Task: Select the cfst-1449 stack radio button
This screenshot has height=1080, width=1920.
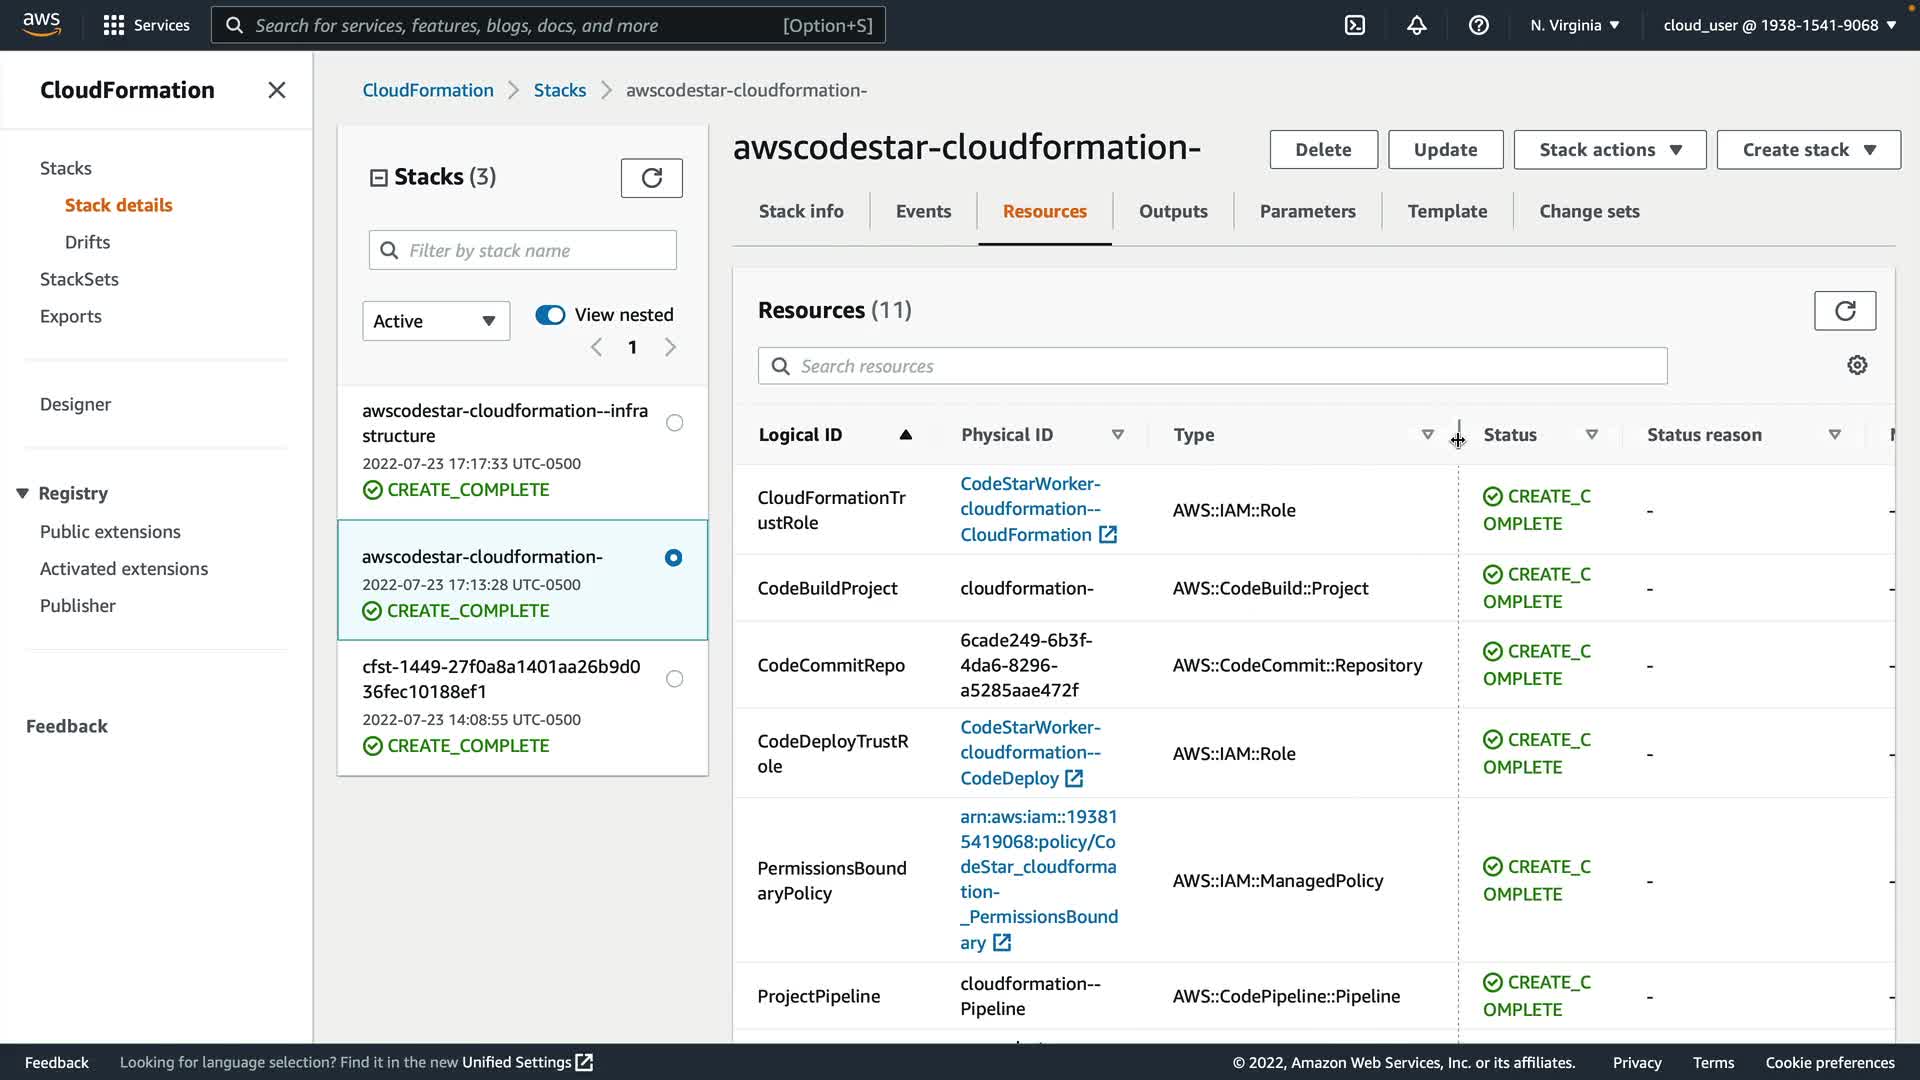Action: [675, 679]
